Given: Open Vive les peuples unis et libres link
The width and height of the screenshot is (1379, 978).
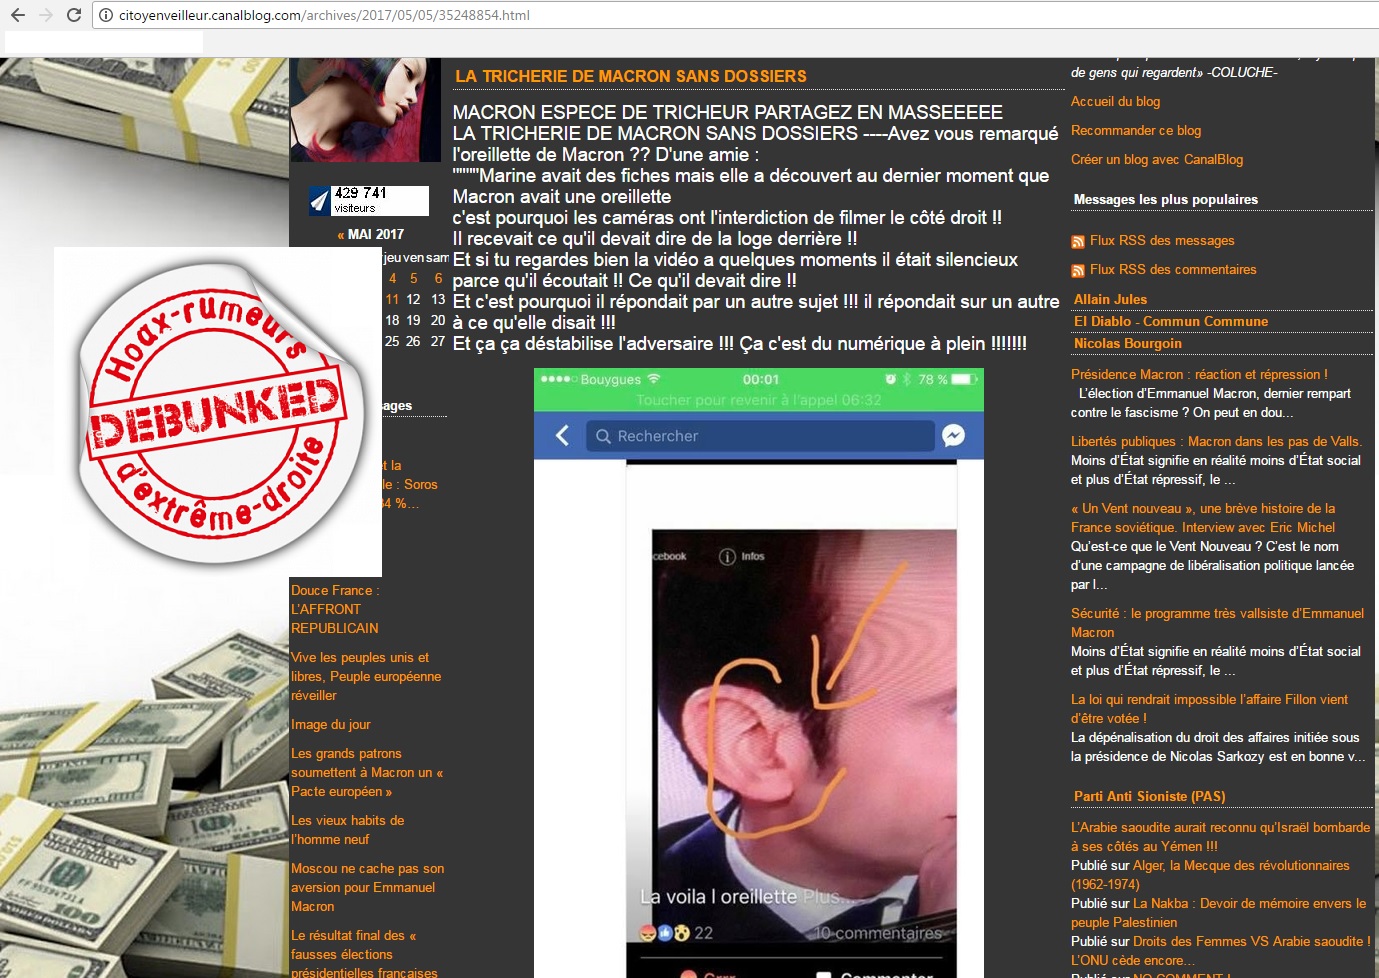Looking at the screenshot, I should 366,676.
